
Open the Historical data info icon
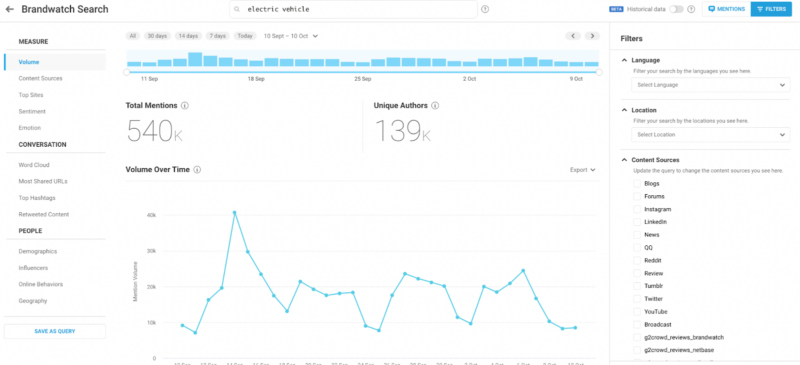point(691,9)
